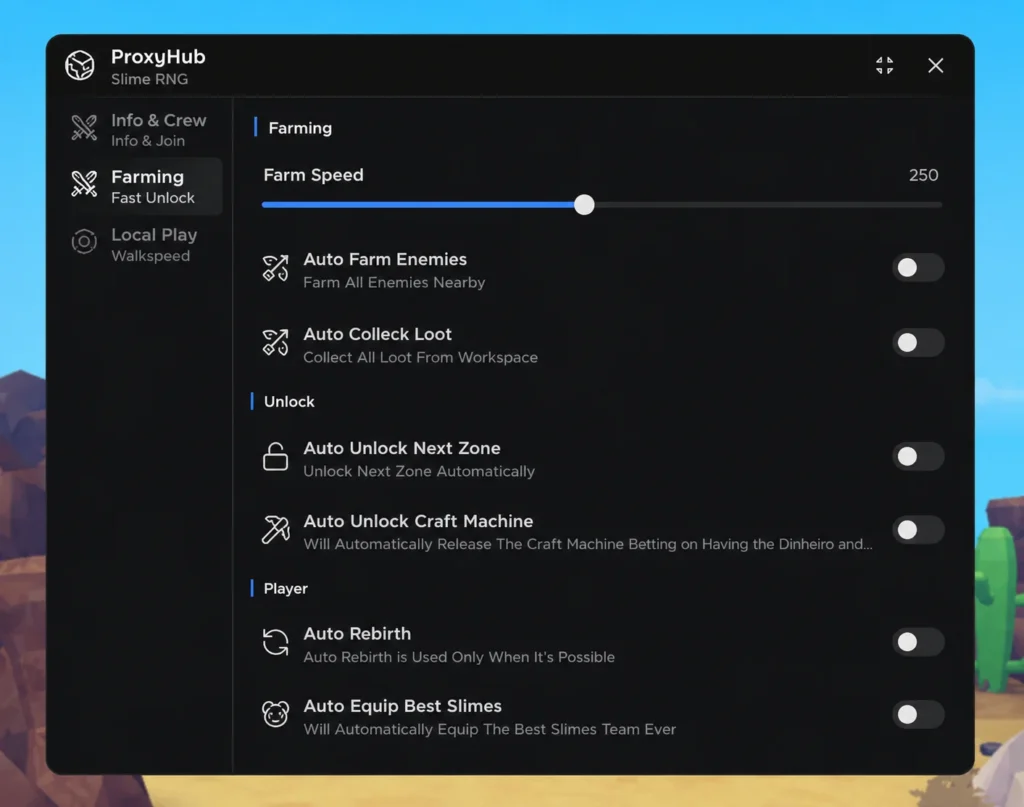Image resolution: width=1024 pixels, height=807 pixels.
Task: Click the Farming section header
Action: 300,128
